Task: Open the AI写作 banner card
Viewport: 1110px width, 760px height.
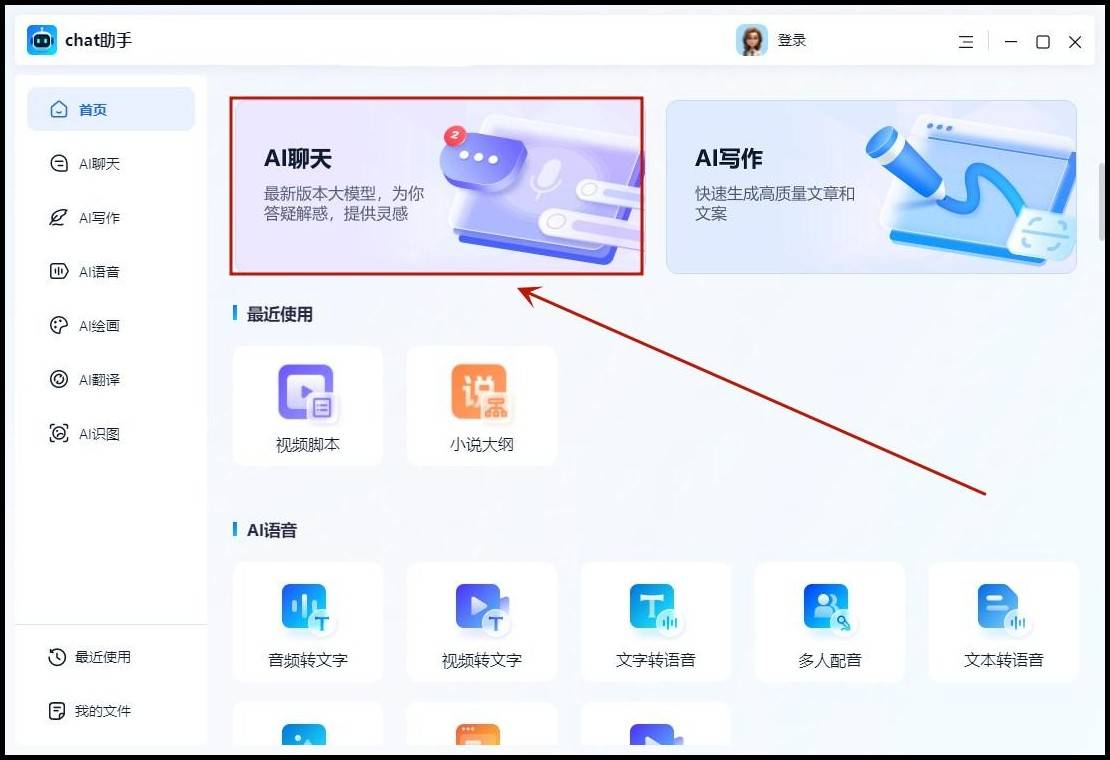Action: click(x=871, y=187)
